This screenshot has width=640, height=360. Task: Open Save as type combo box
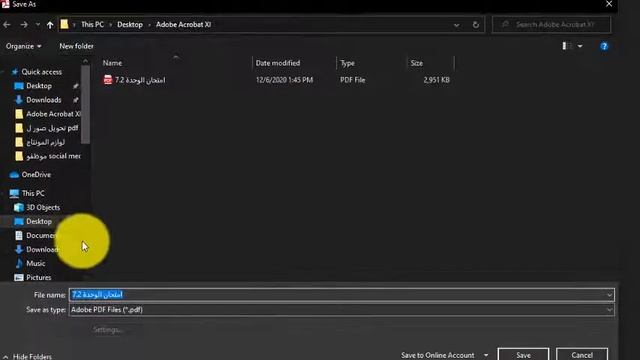(x=342, y=310)
